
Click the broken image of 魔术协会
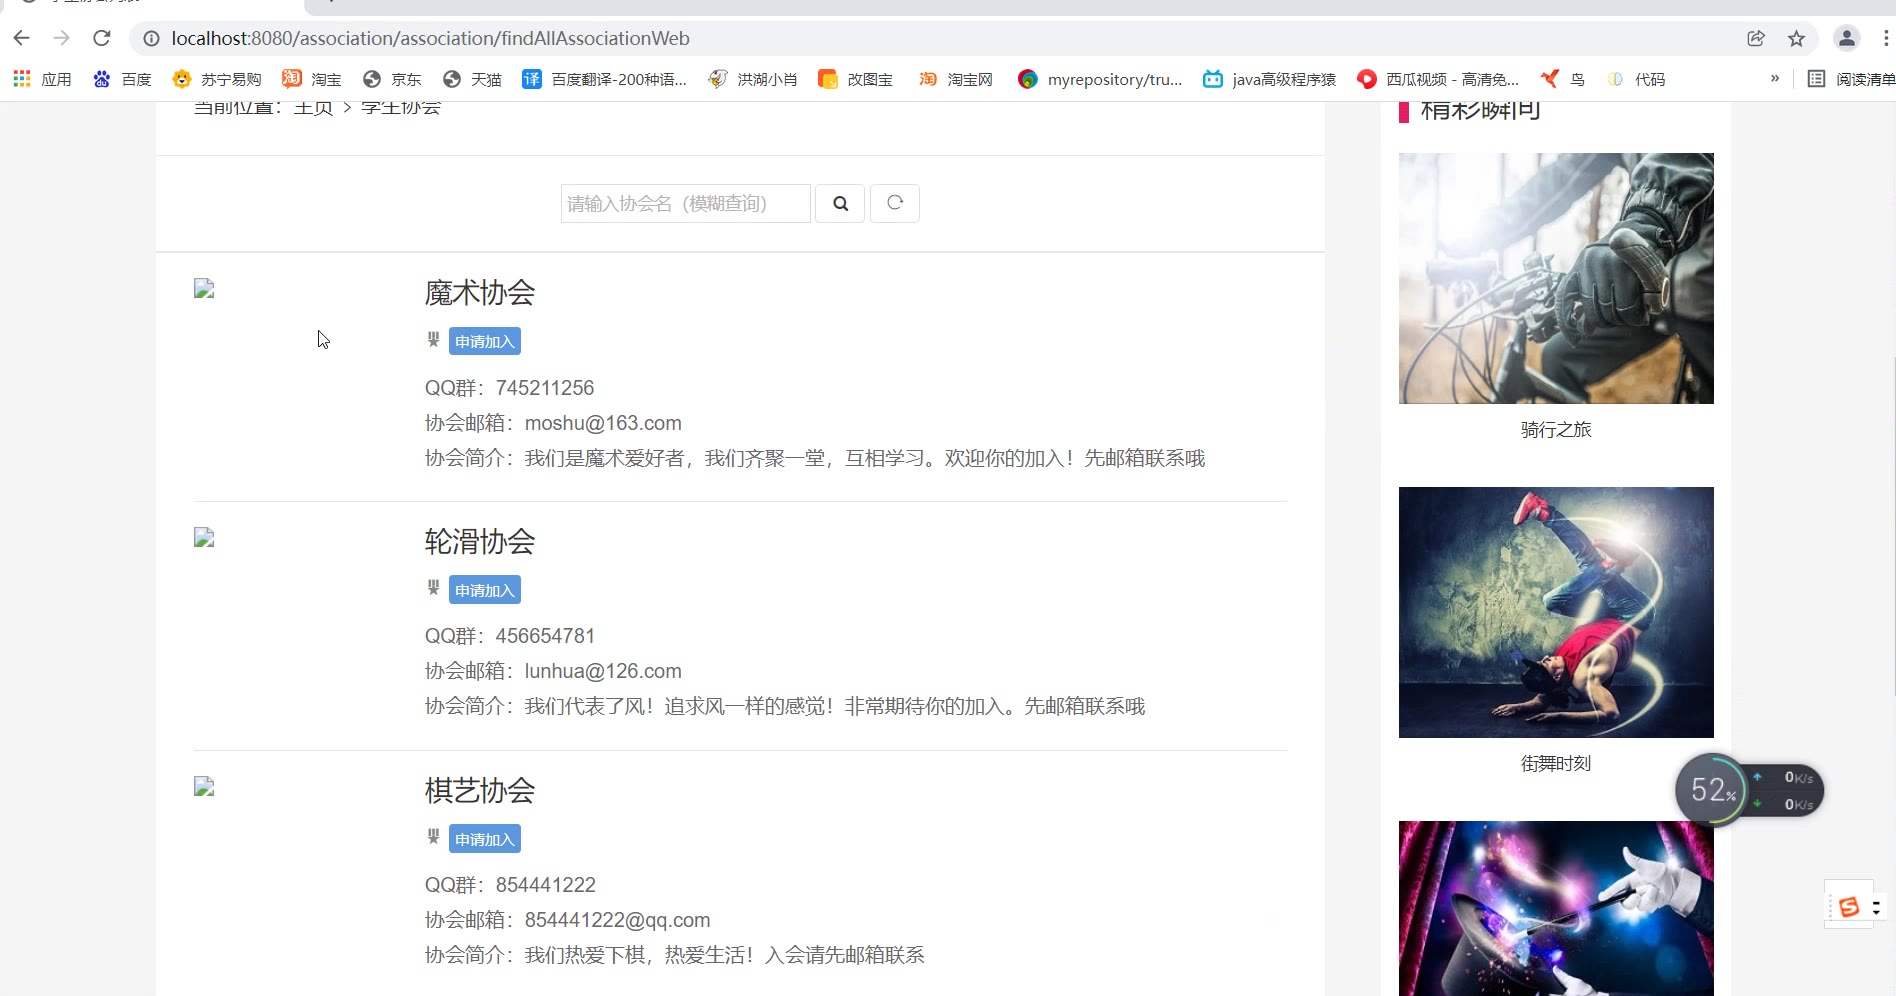(x=204, y=289)
